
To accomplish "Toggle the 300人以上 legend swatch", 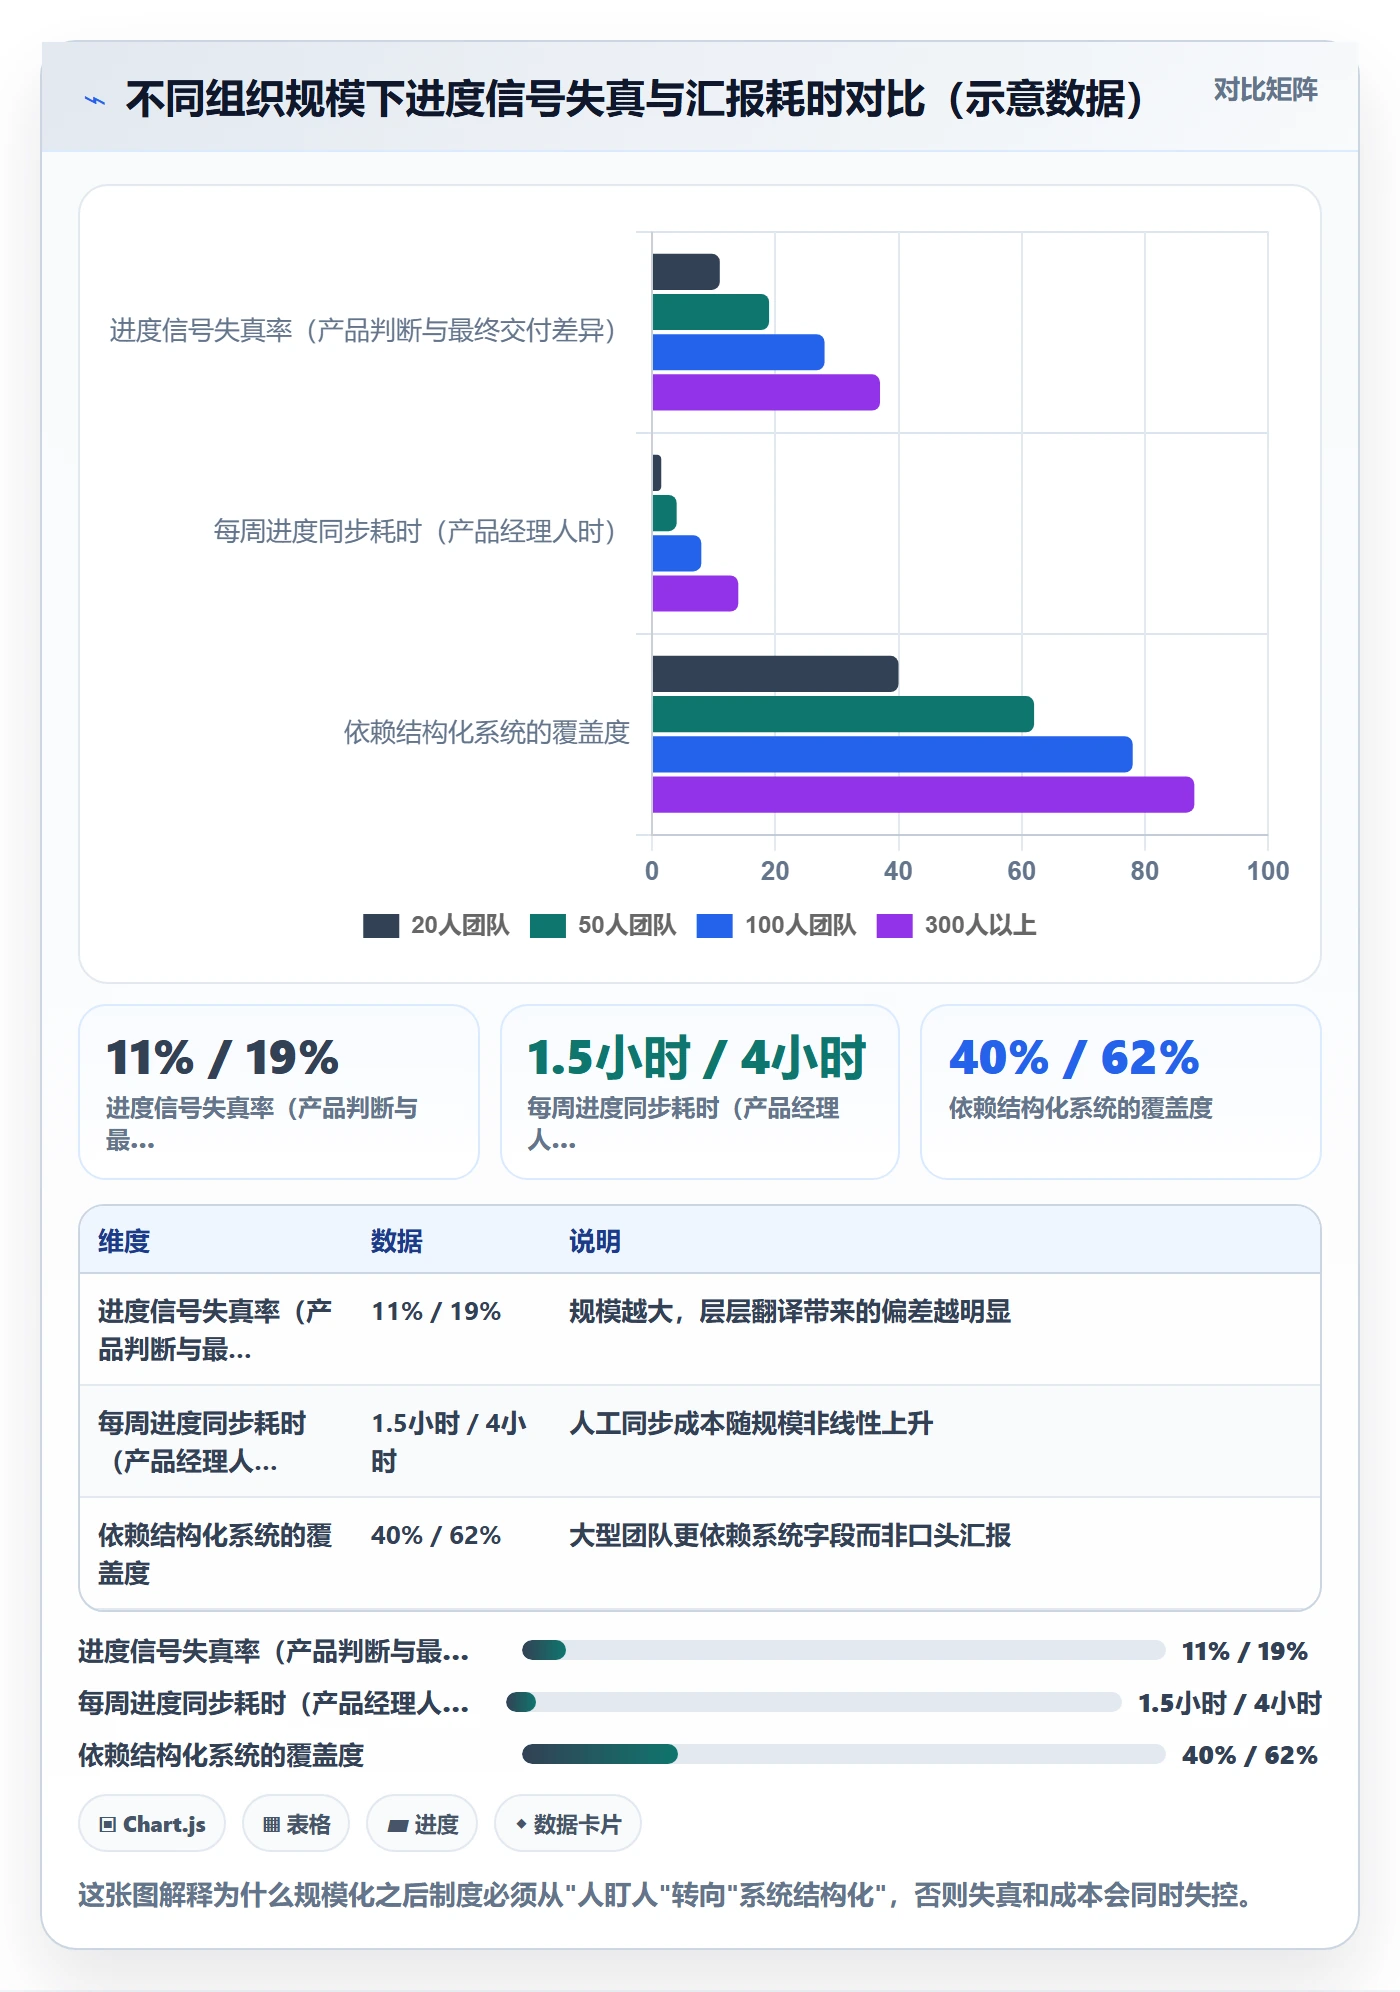I will (894, 926).
